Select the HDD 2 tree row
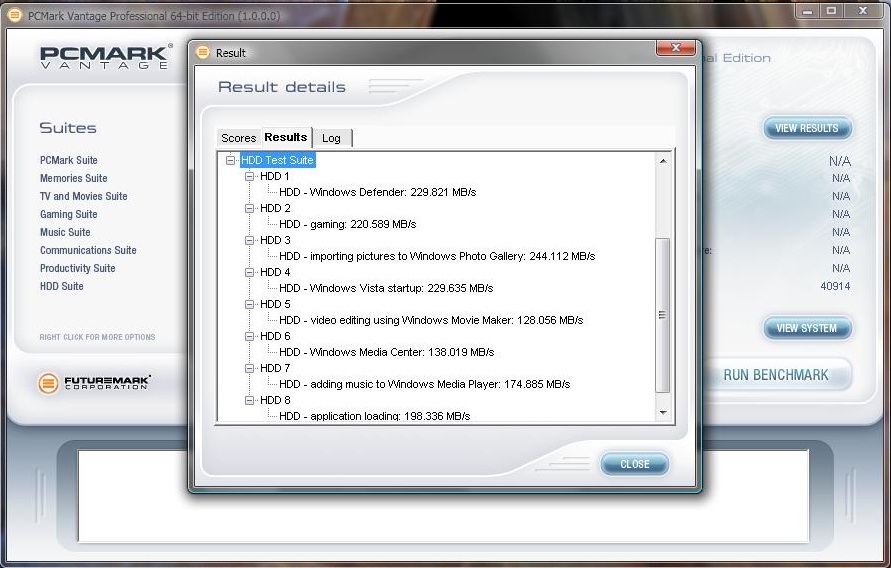This screenshot has width=891, height=568. [275, 208]
